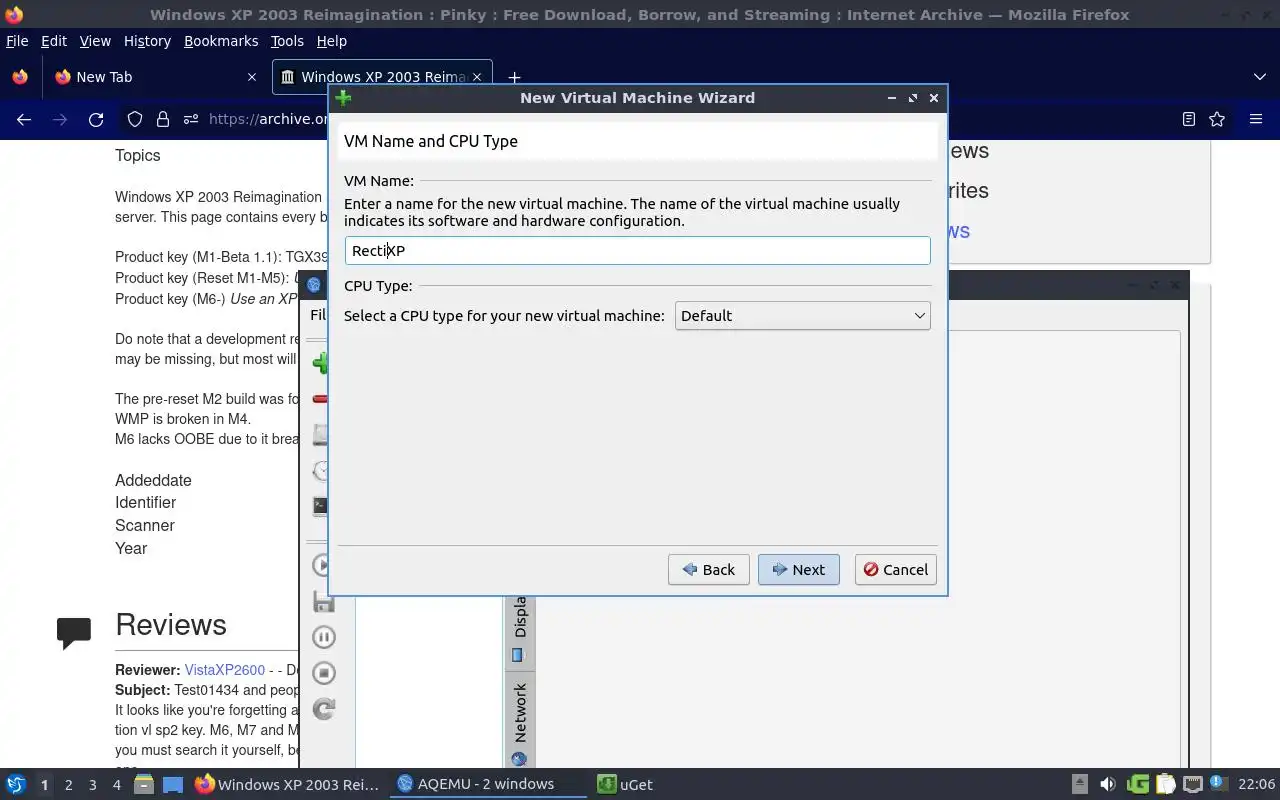Image resolution: width=1280 pixels, height=800 pixels.
Task: Click the wizard Back button
Action: pos(709,570)
